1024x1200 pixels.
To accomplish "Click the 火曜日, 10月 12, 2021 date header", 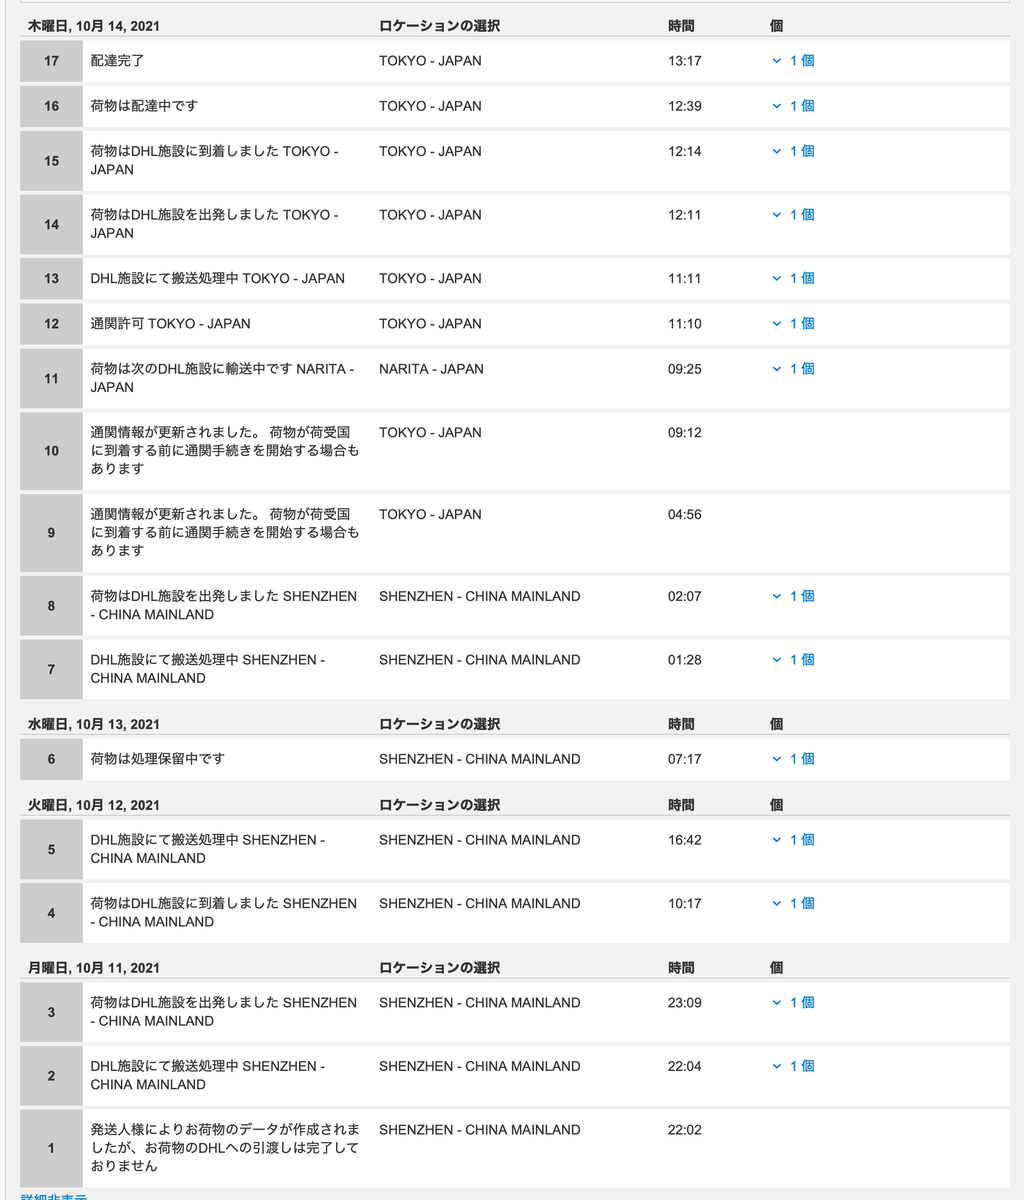I will tap(93, 805).
